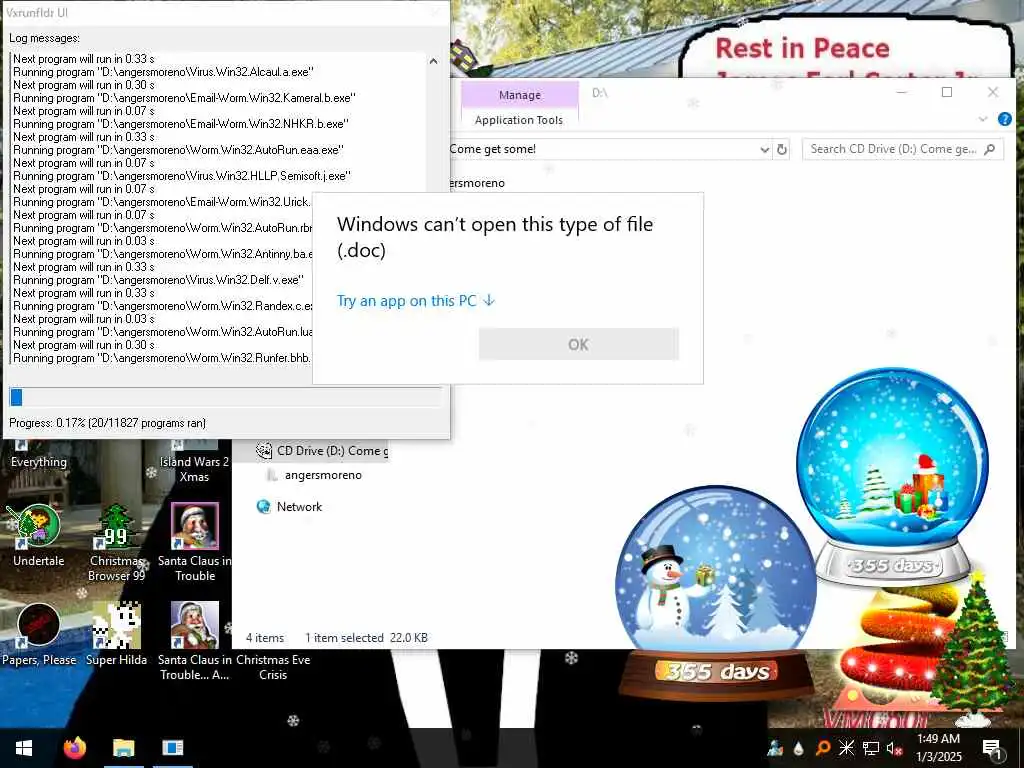Maximize the File Explorer window
Image resolution: width=1024 pixels, height=768 pixels.
coord(947,93)
